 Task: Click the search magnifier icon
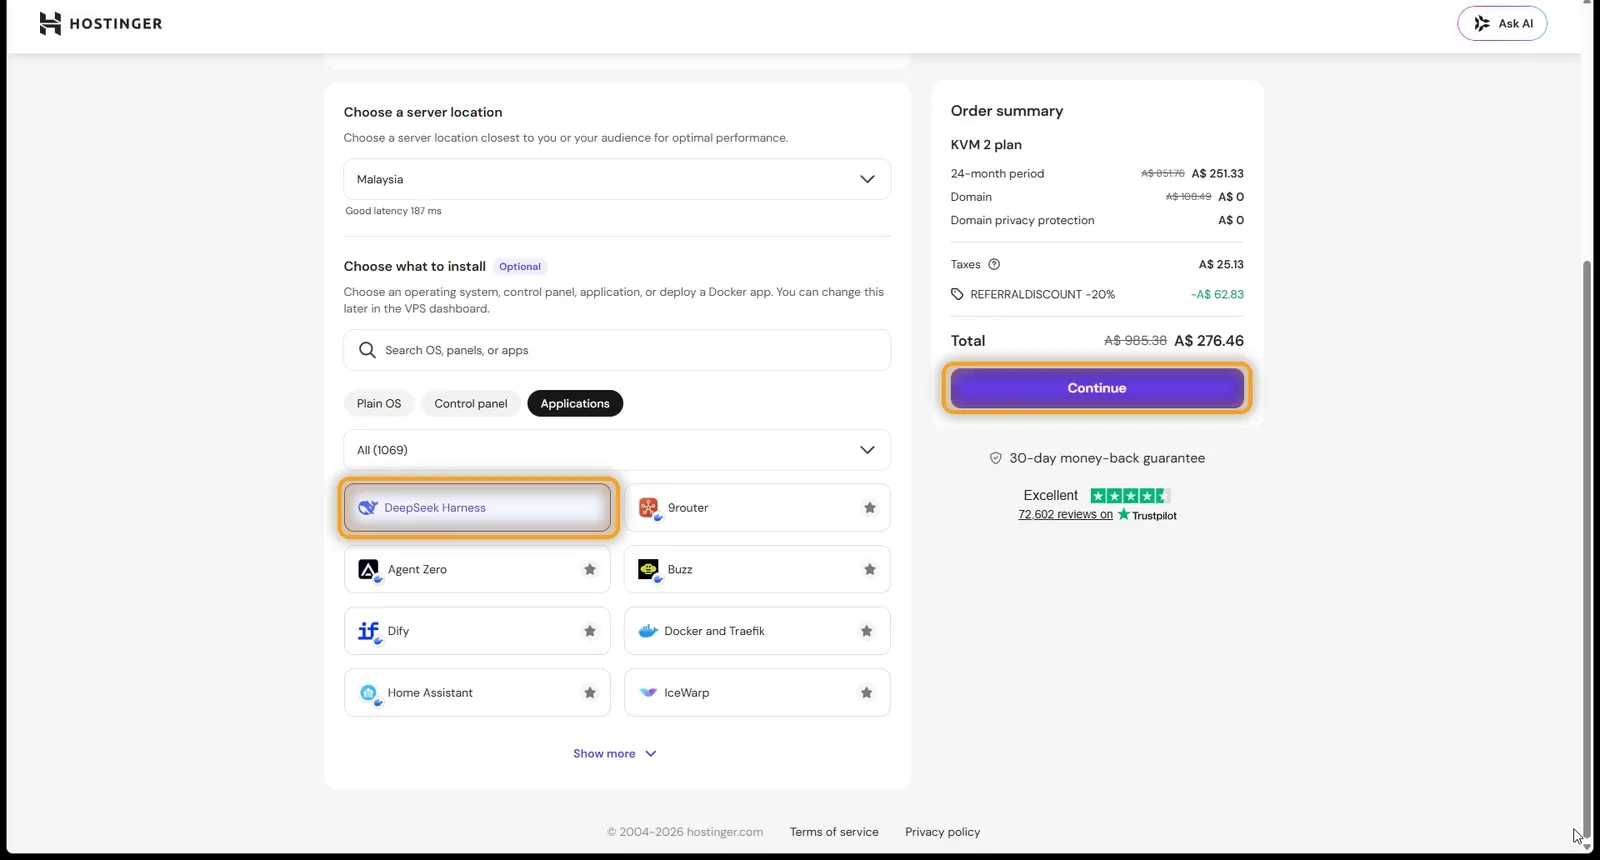point(367,350)
